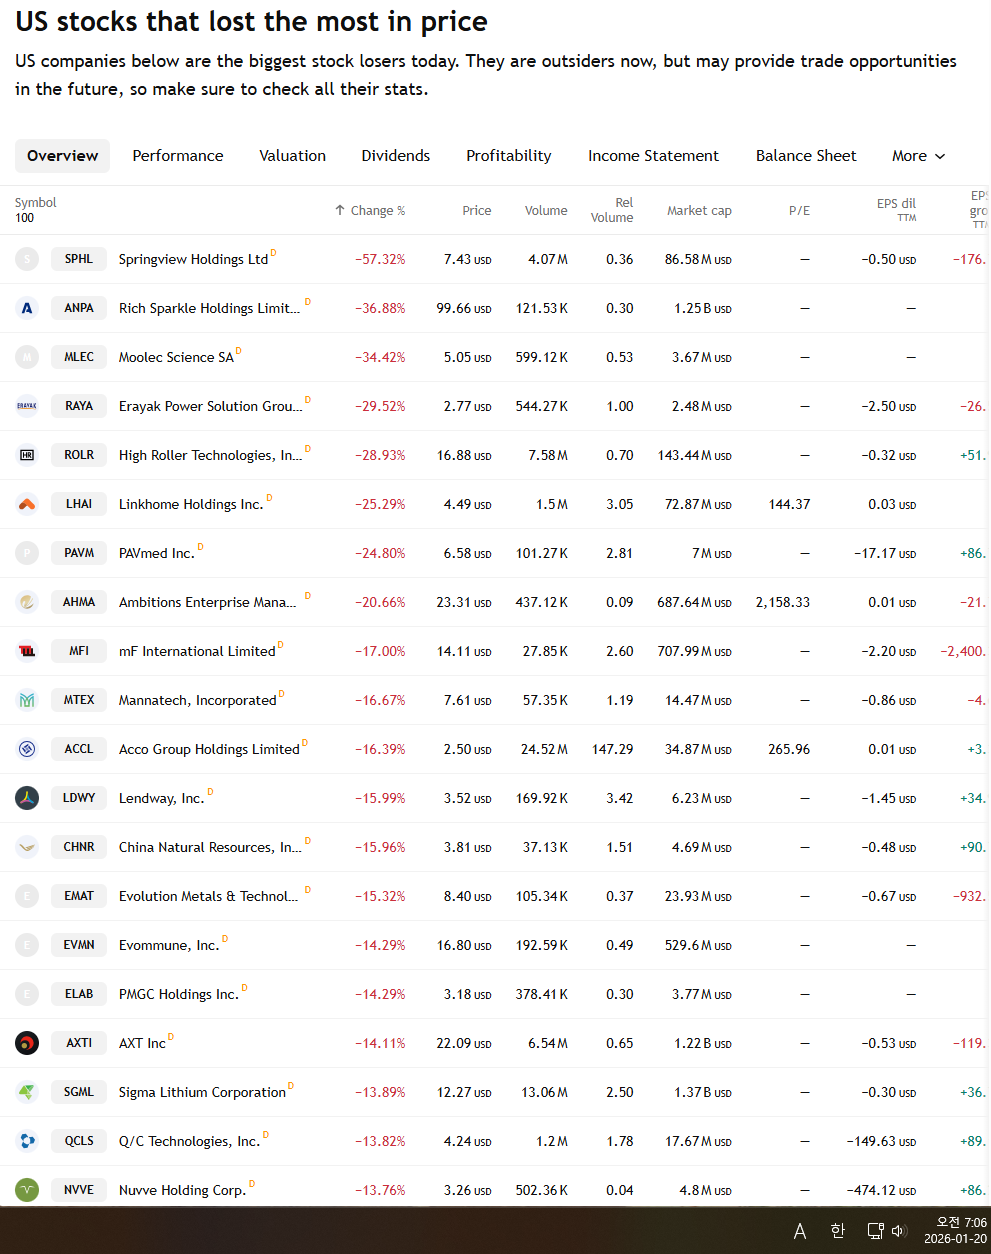Click the 147.29 relative volume for ACCL
The image size is (991, 1254).
[x=612, y=749]
